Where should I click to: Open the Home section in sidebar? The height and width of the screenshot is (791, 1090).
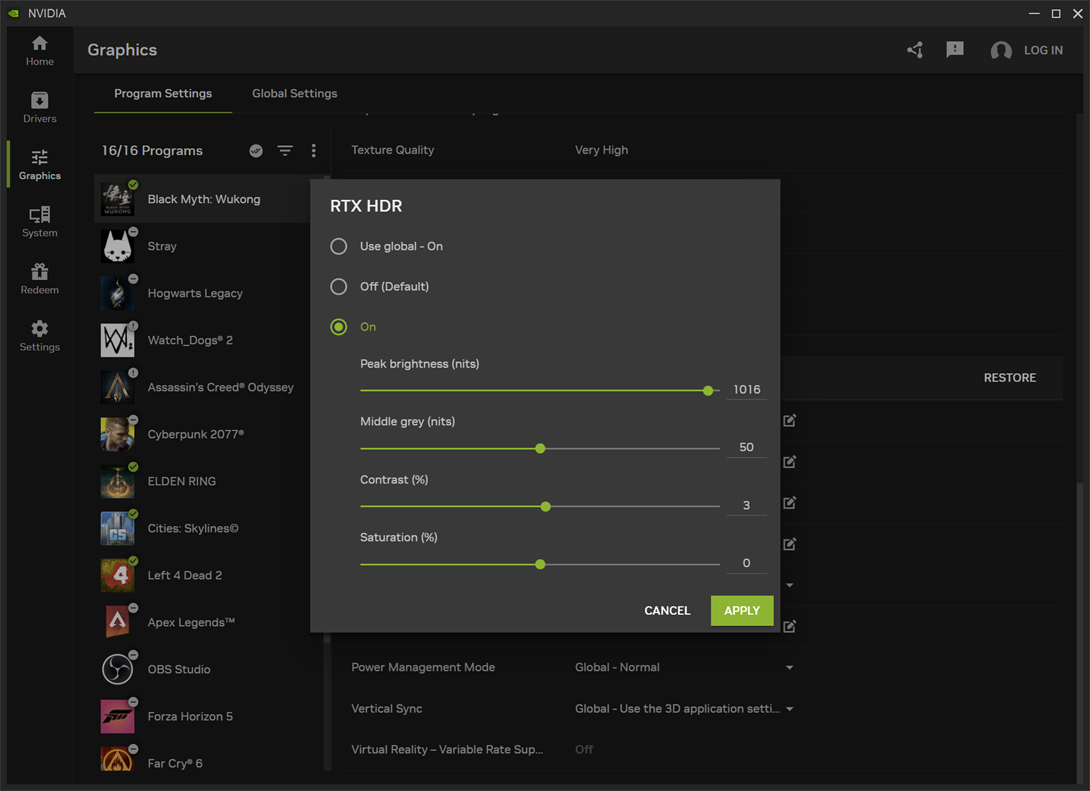[39, 50]
